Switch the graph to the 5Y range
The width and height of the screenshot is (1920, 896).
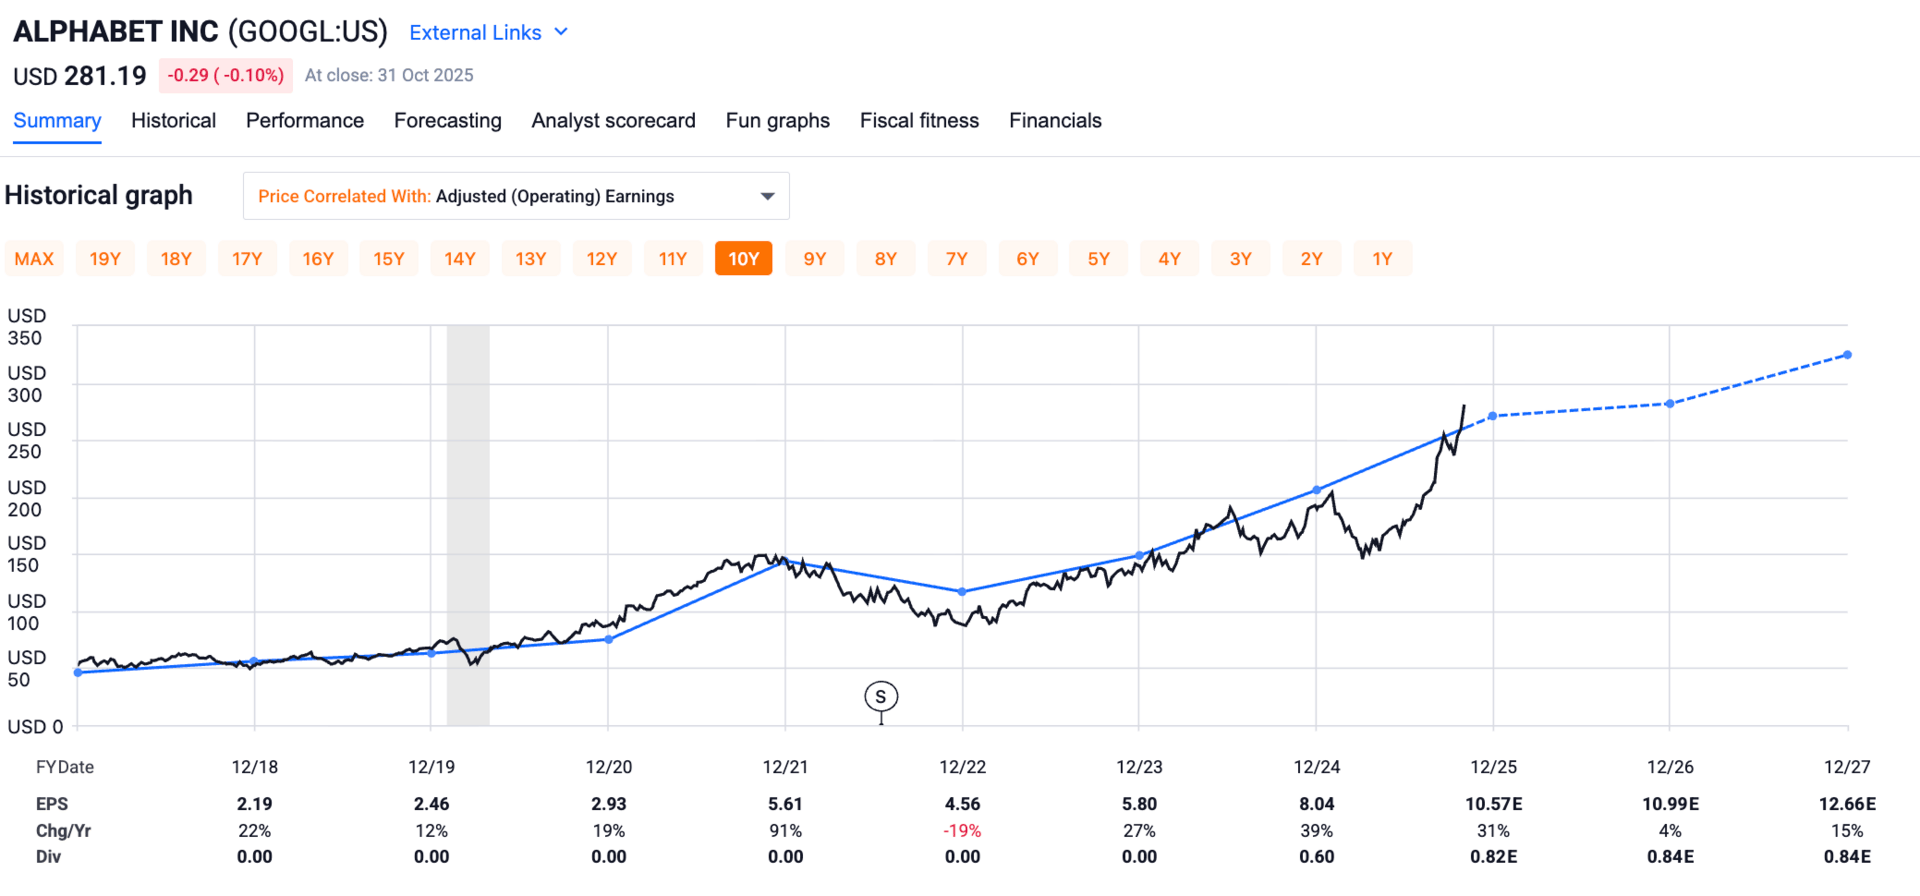(1098, 259)
